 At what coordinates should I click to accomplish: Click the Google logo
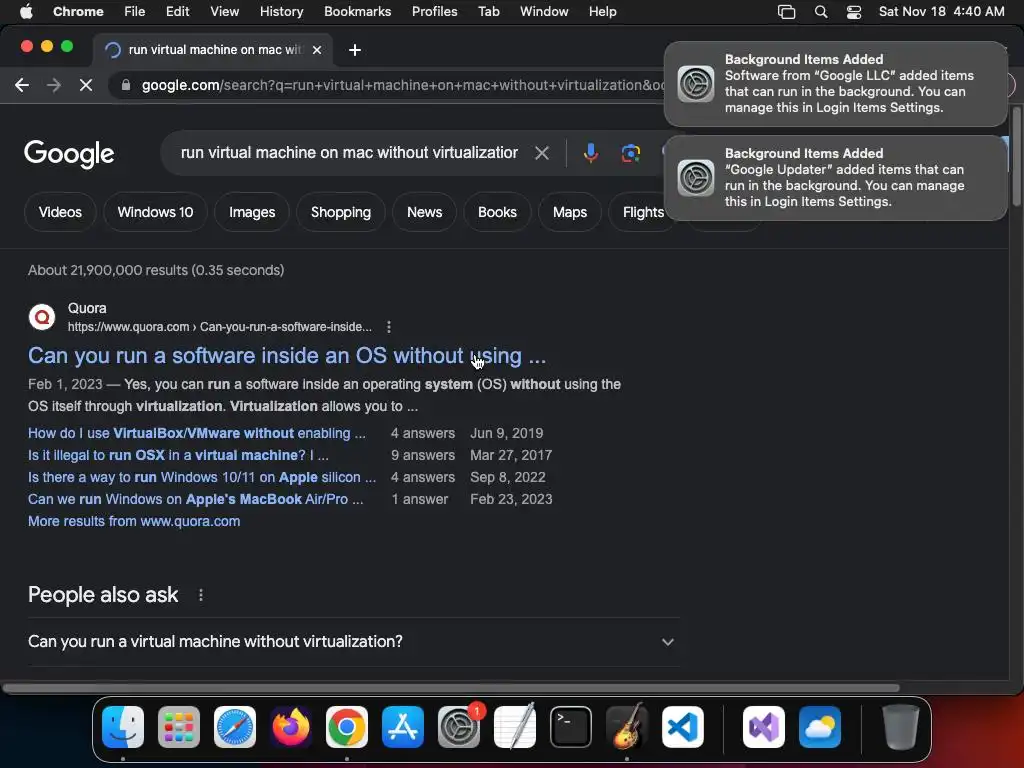(69, 154)
